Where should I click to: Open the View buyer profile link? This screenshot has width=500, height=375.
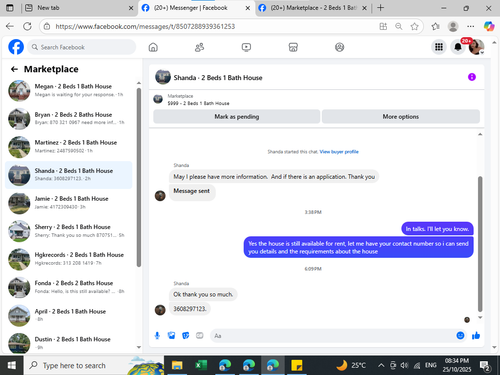click(339, 152)
